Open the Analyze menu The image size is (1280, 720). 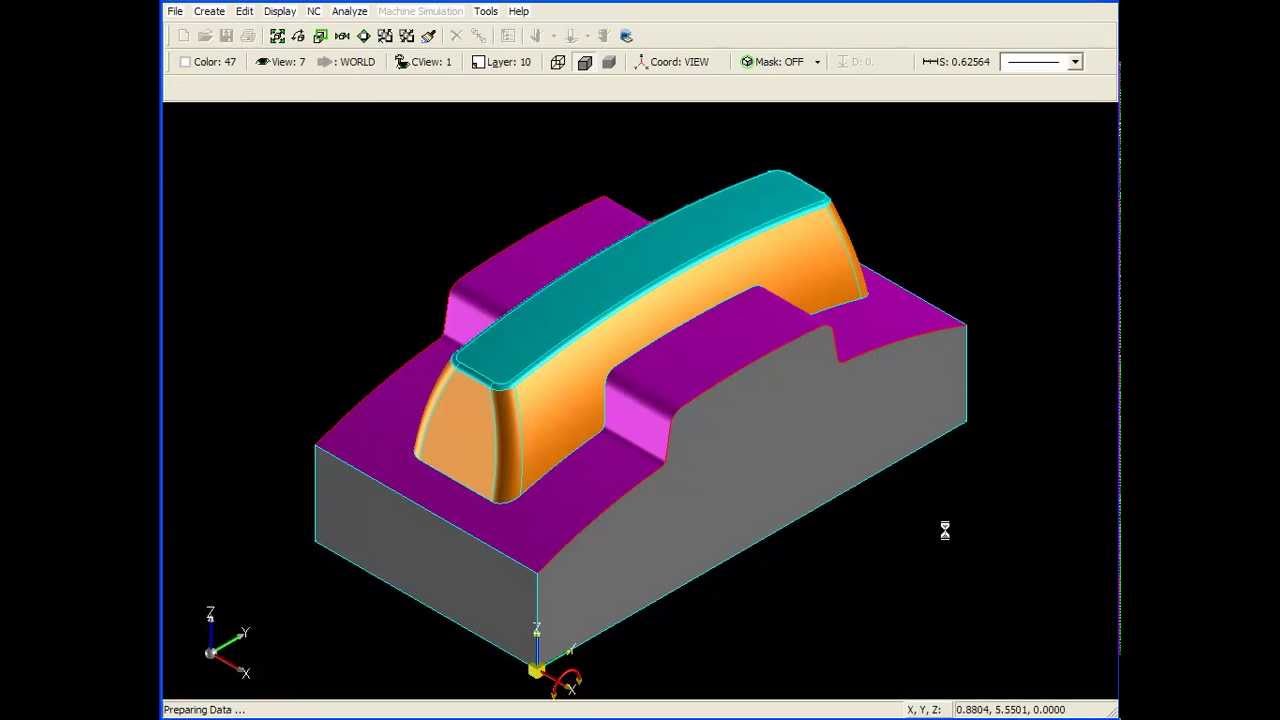coord(349,11)
